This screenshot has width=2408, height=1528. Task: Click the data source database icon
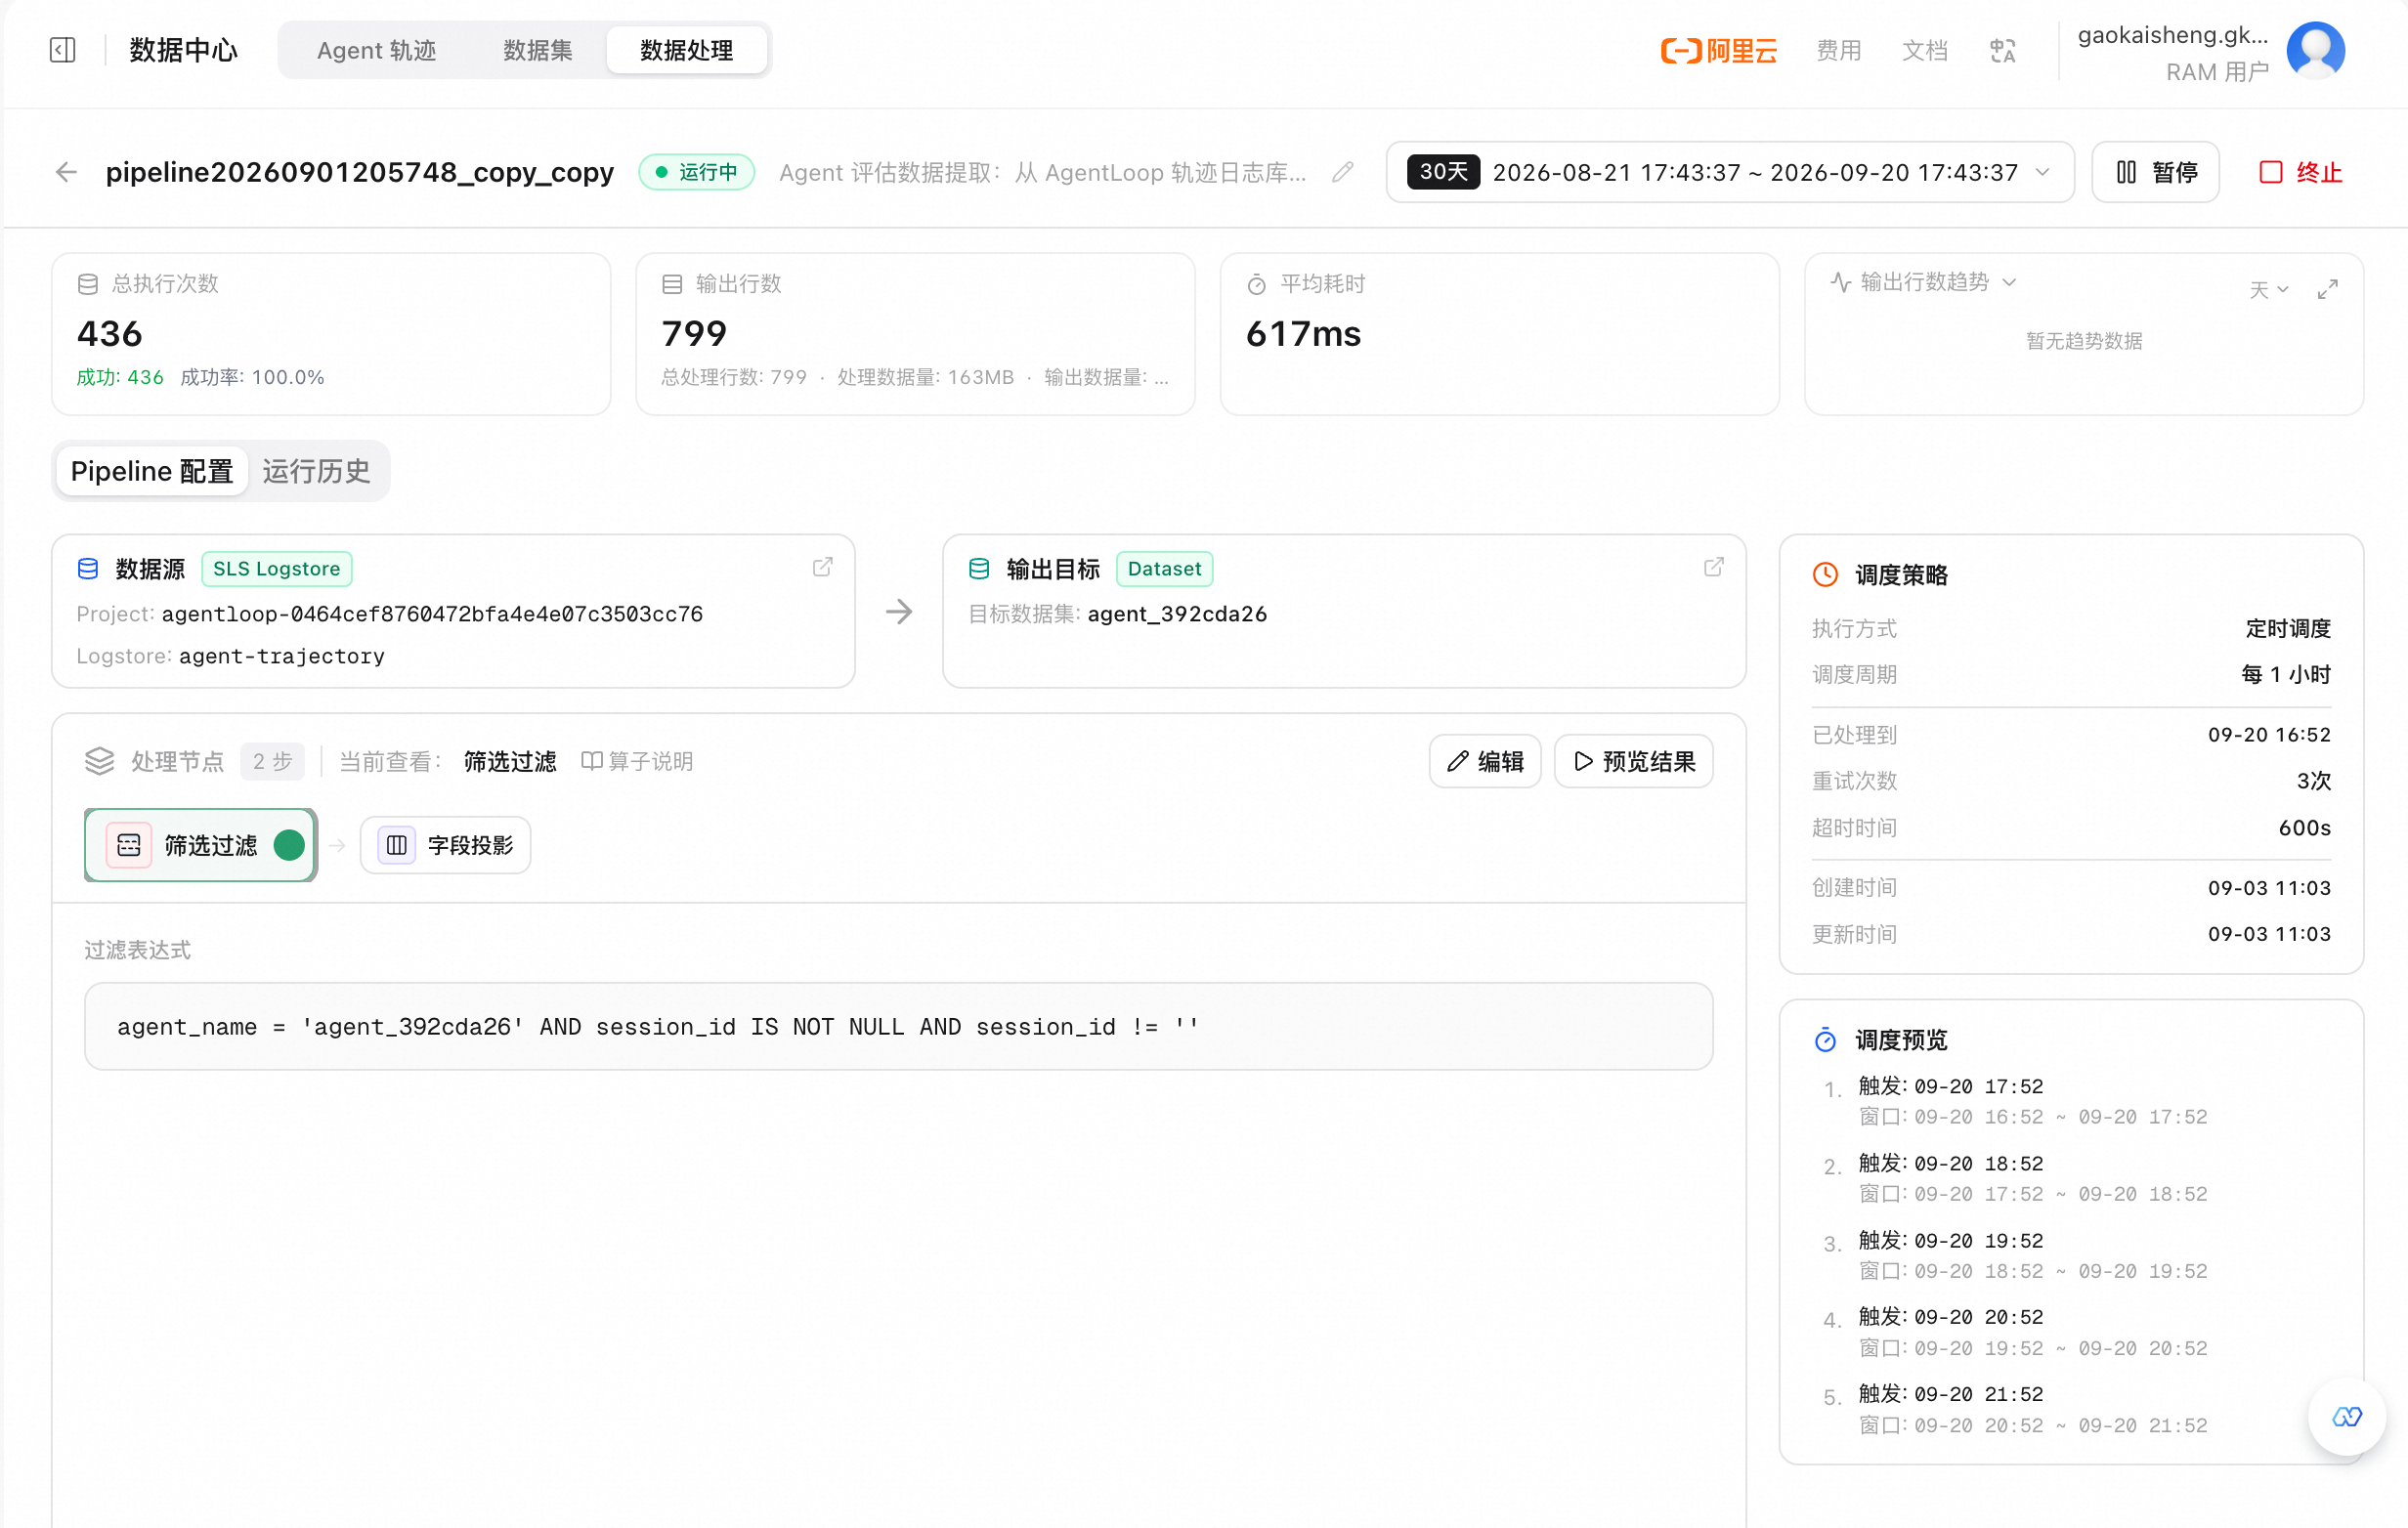coord(88,568)
